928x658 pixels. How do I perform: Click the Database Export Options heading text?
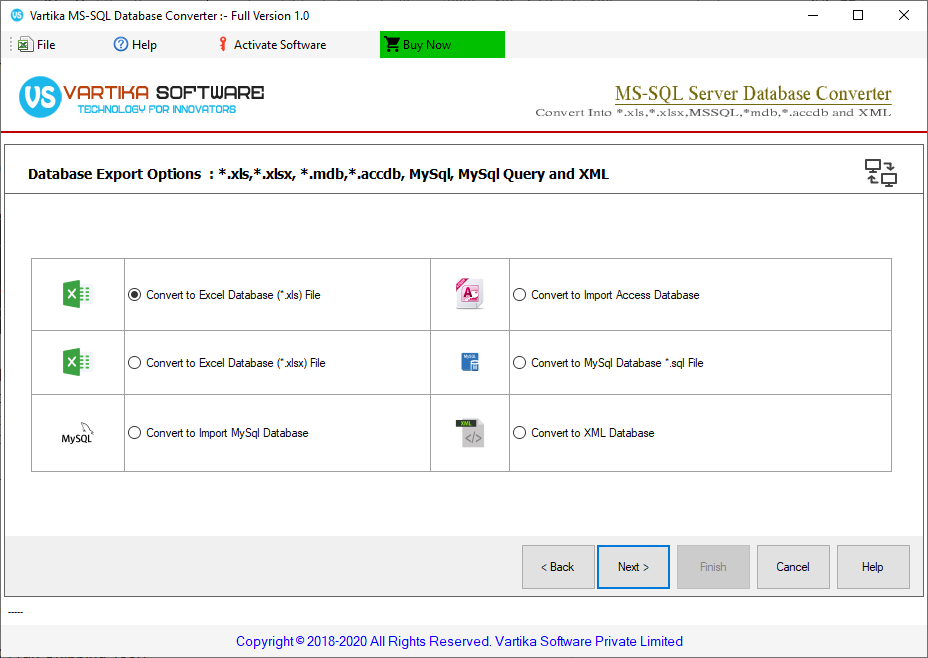[318, 174]
